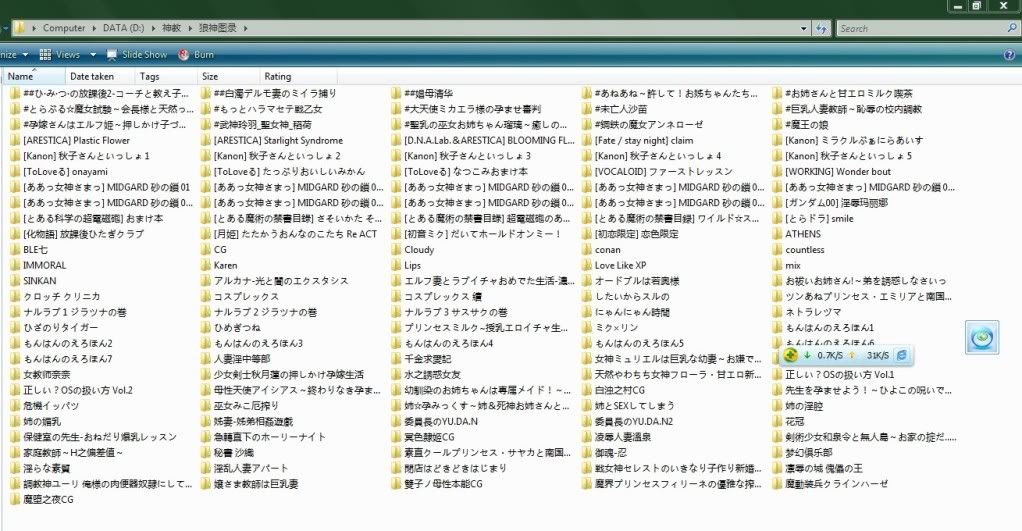Select the [Fate / stay night] claim folder icon
This screenshot has width=1022, height=531.
click(x=587, y=140)
